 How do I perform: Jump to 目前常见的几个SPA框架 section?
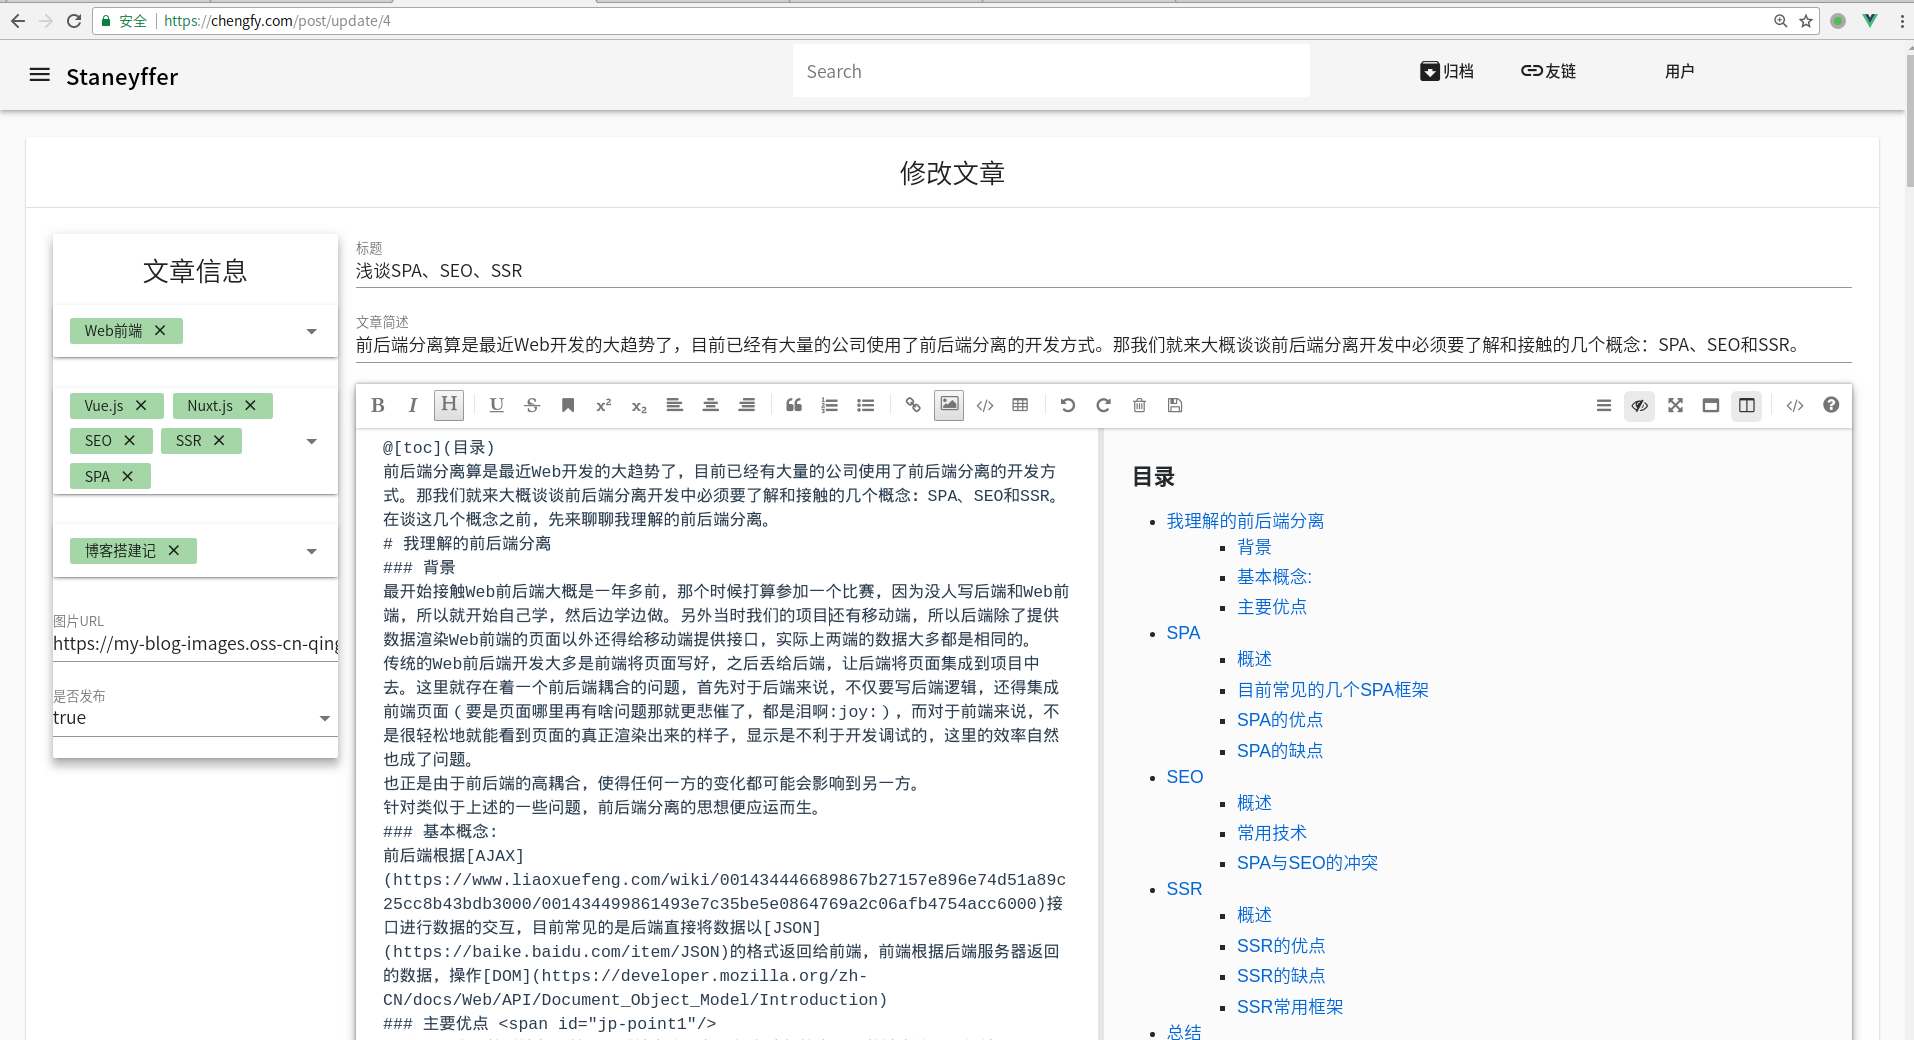click(1332, 690)
